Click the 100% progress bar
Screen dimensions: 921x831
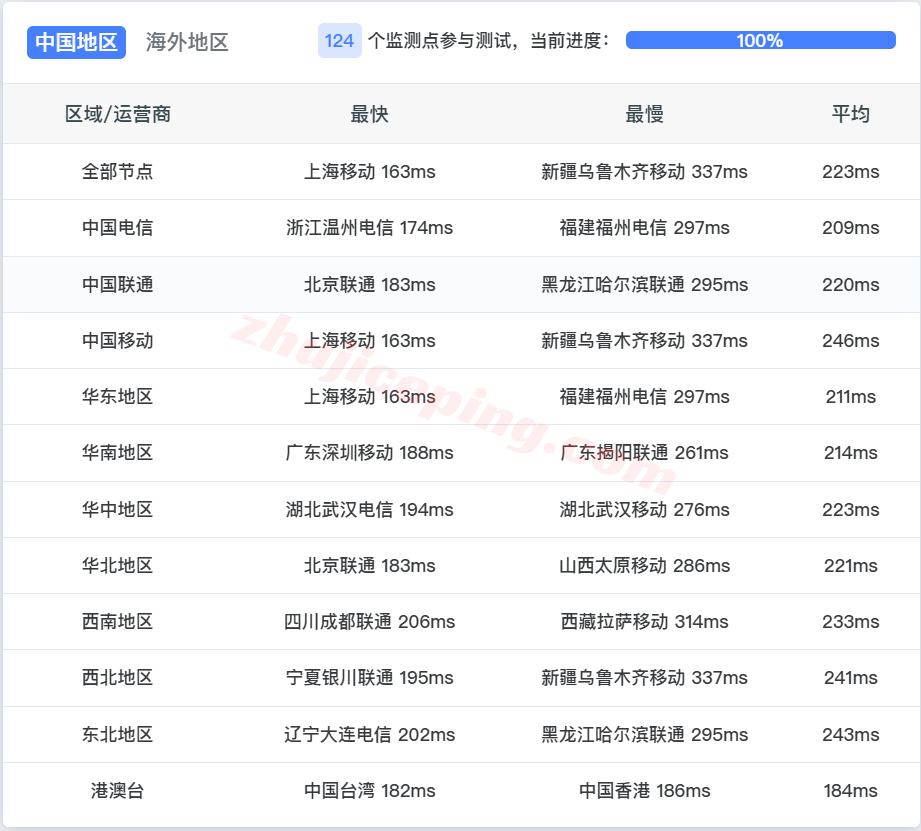(761, 41)
